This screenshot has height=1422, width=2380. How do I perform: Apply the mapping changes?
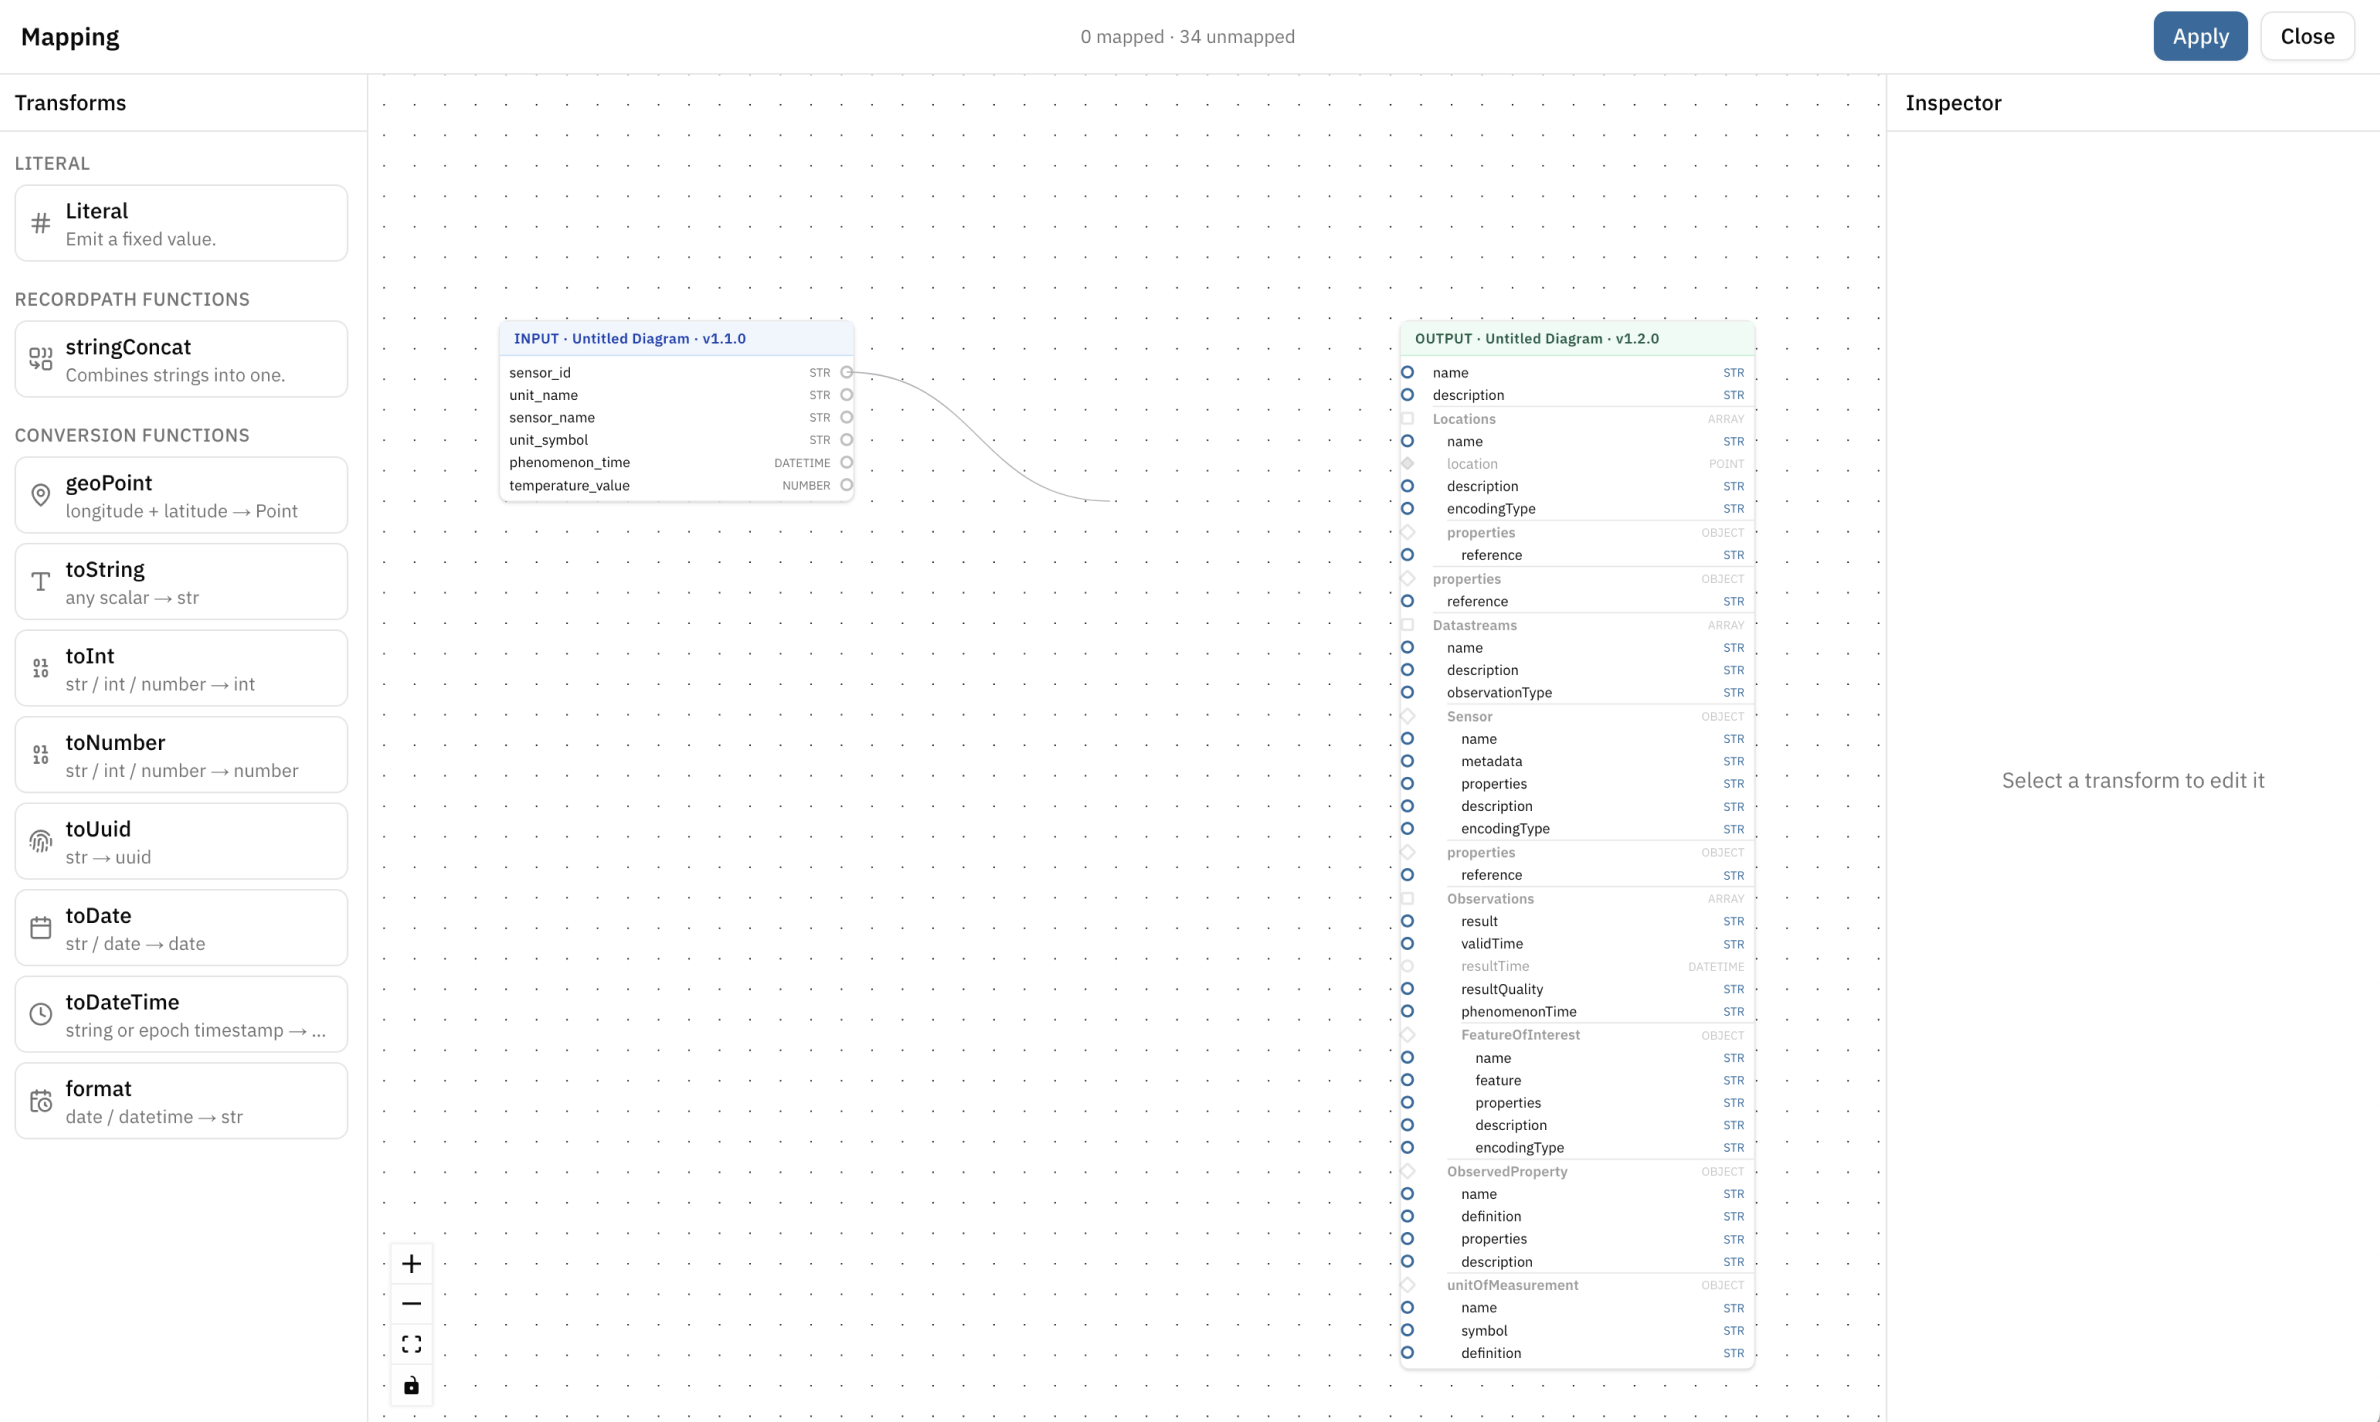[x=2200, y=36]
